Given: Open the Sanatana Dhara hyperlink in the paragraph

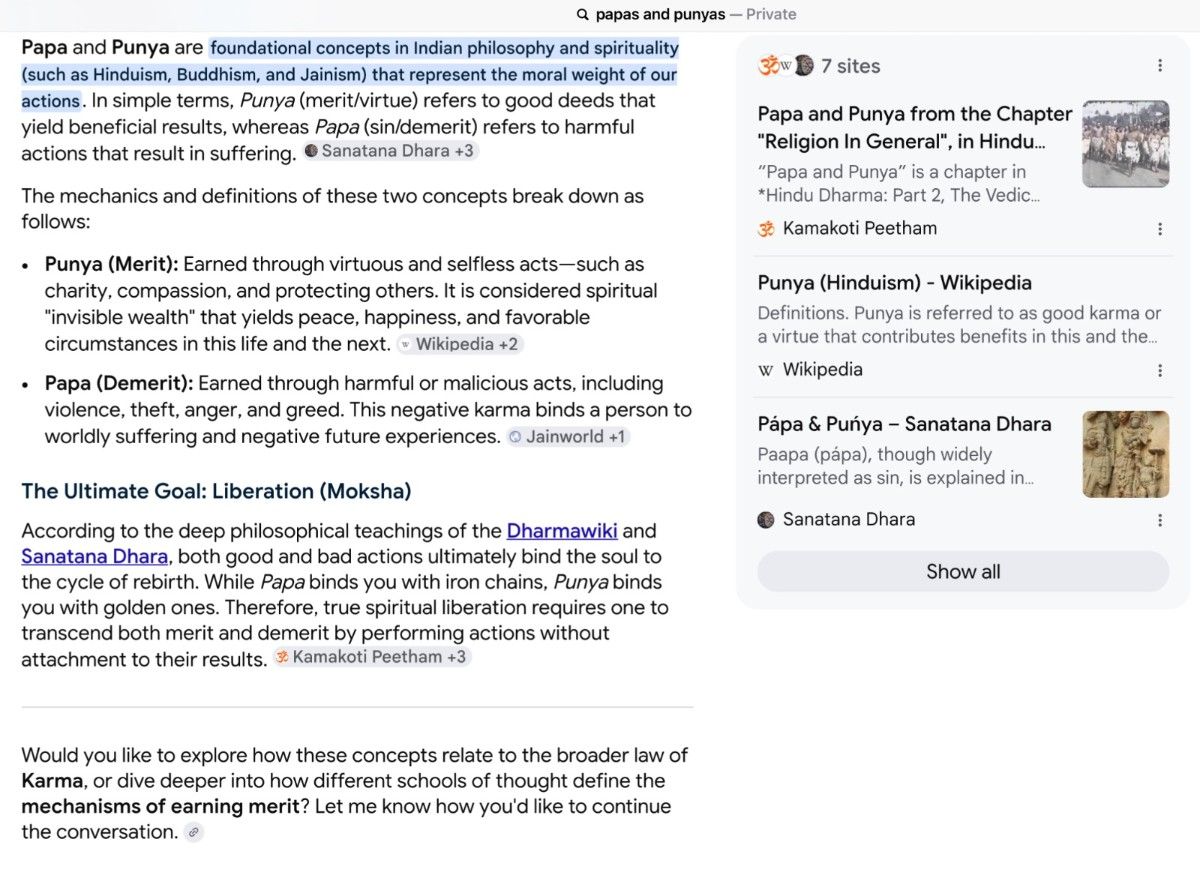Looking at the screenshot, I should 95,557.
